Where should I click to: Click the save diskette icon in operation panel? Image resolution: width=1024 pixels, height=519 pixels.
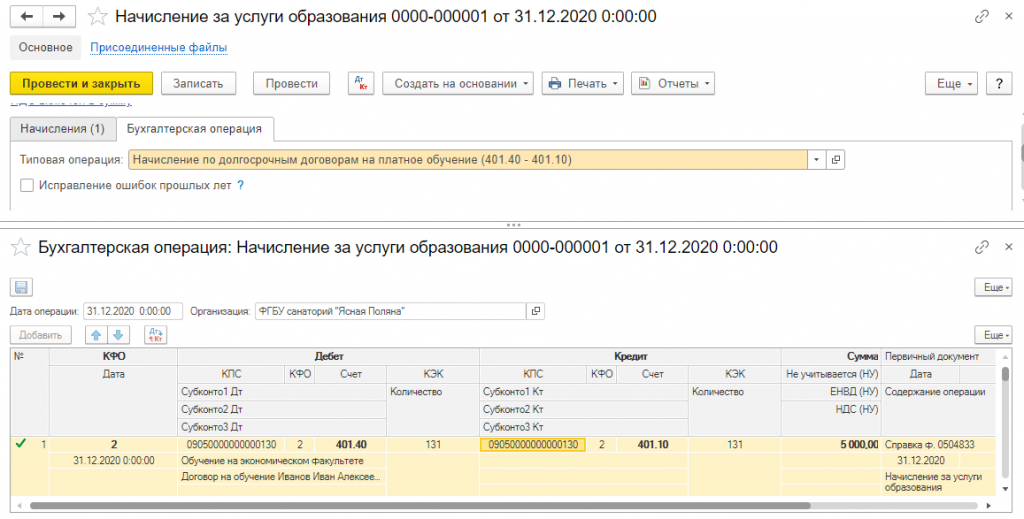pyautogui.click(x=20, y=287)
